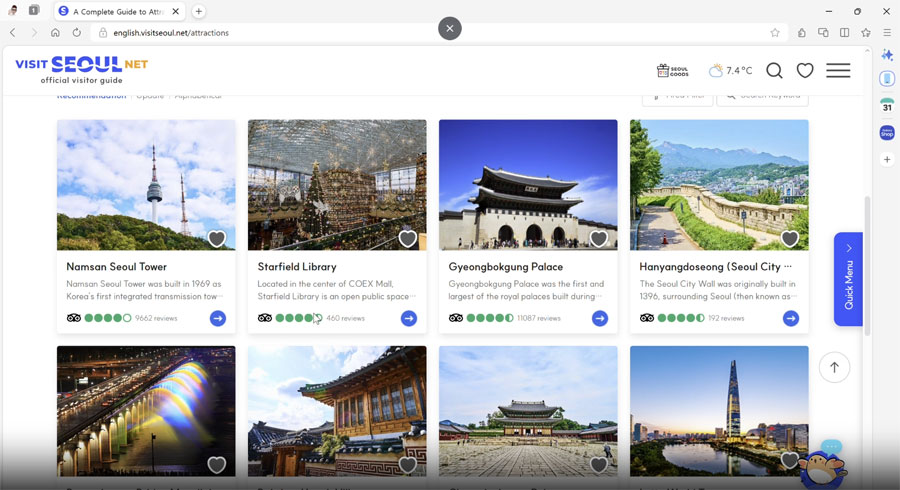Open the Seoul Goods shop icon
Screen dimensions: 900x490
pyautogui.click(x=672, y=71)
